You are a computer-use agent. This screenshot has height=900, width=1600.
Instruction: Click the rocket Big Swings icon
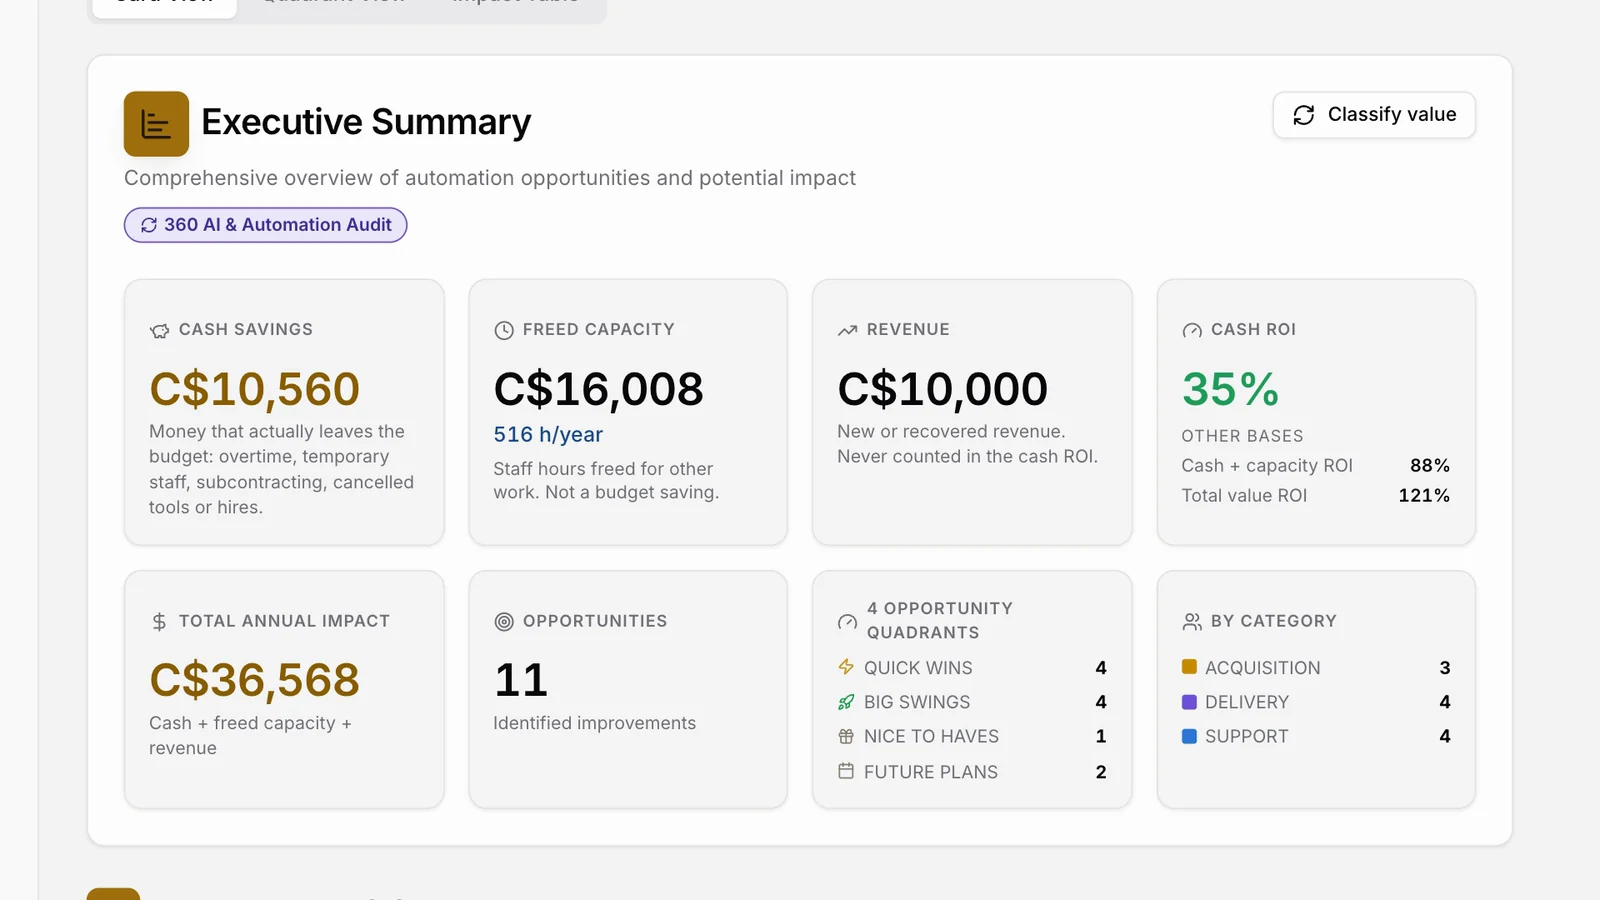846,702
